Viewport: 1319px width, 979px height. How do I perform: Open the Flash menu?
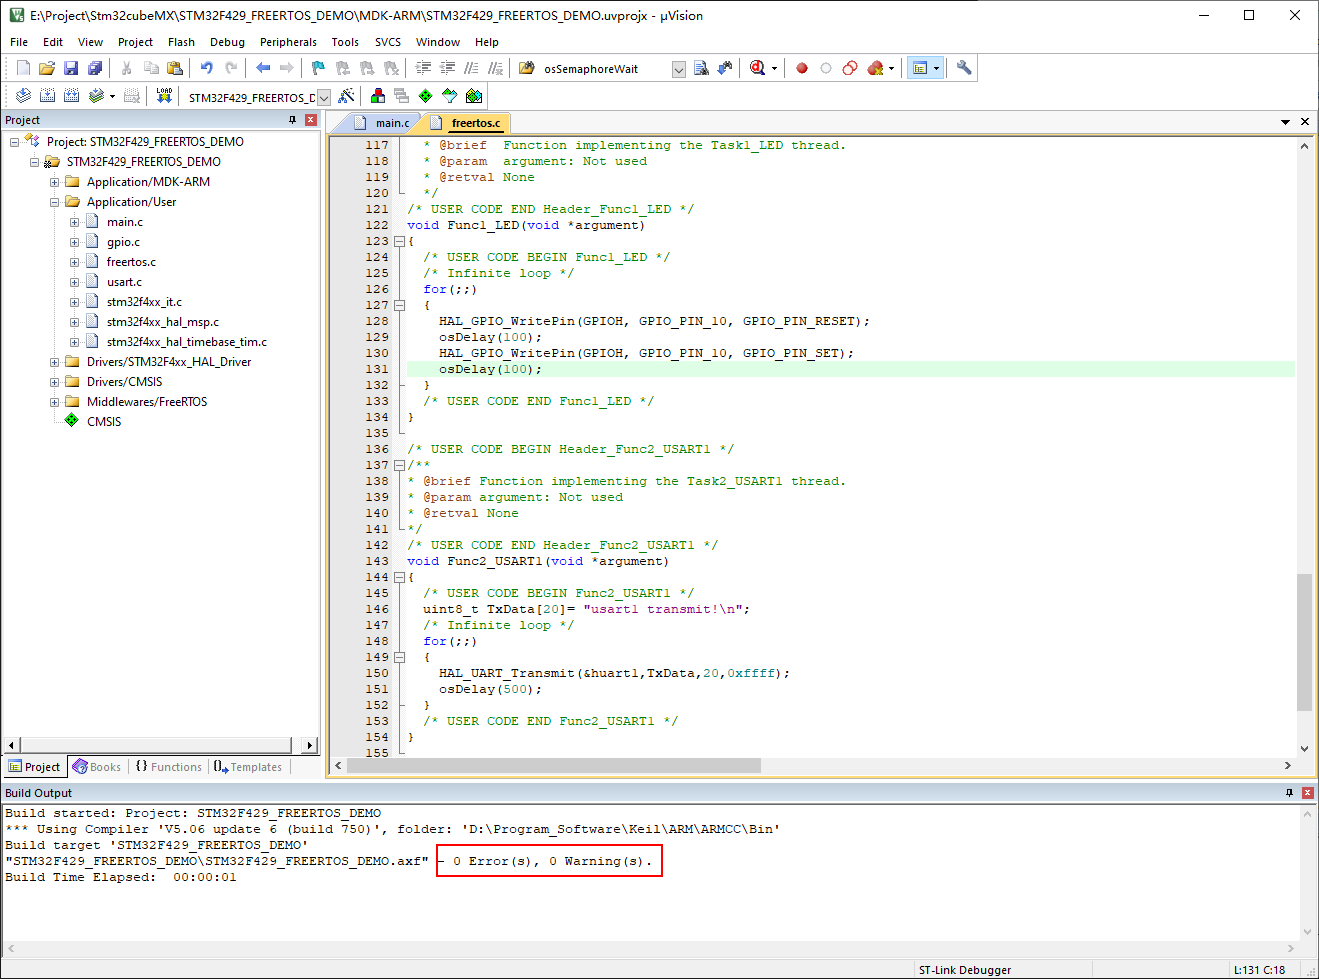coord(181,42)
